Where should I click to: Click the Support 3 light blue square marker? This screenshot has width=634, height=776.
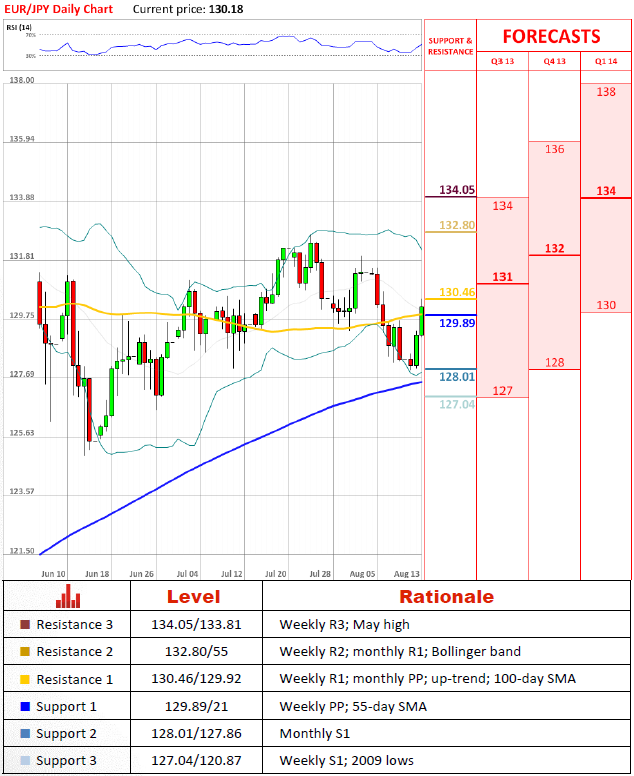click(x=25, y=761)
